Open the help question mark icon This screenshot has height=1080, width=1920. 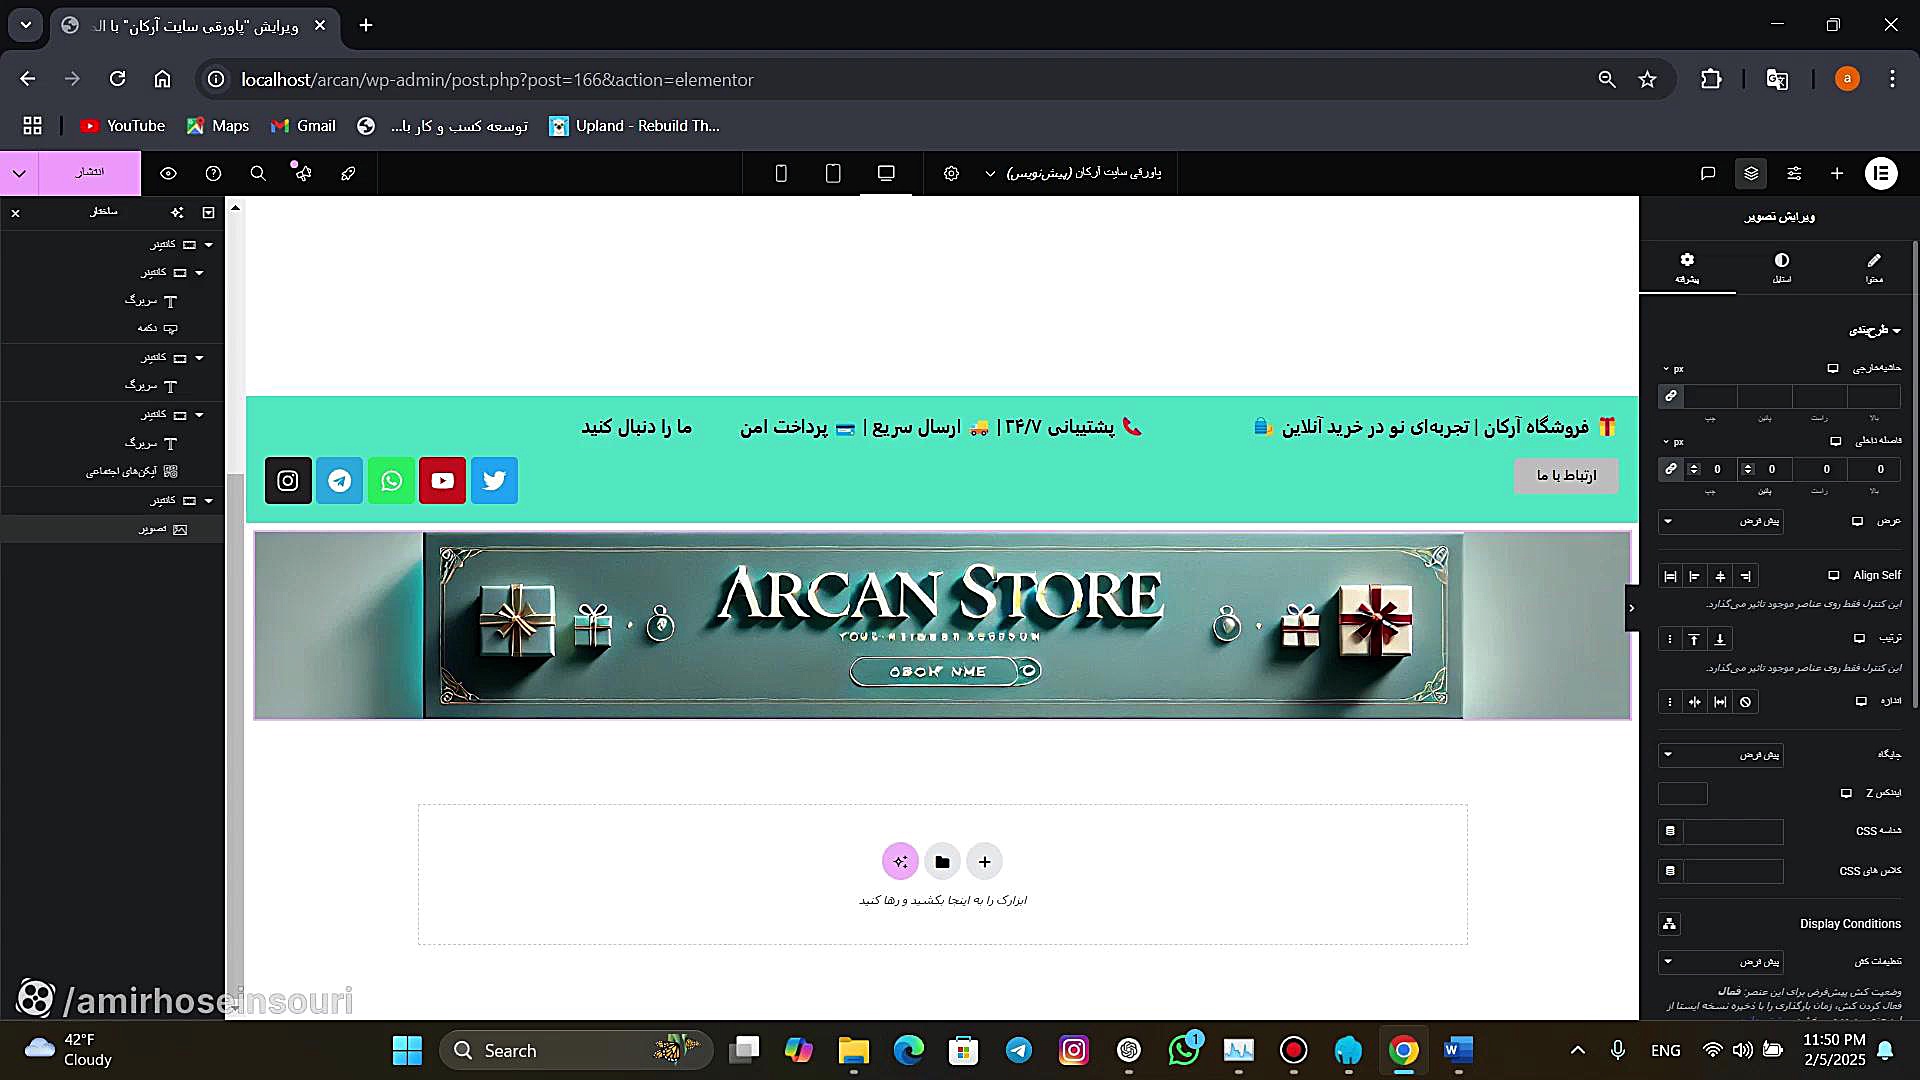213,173
